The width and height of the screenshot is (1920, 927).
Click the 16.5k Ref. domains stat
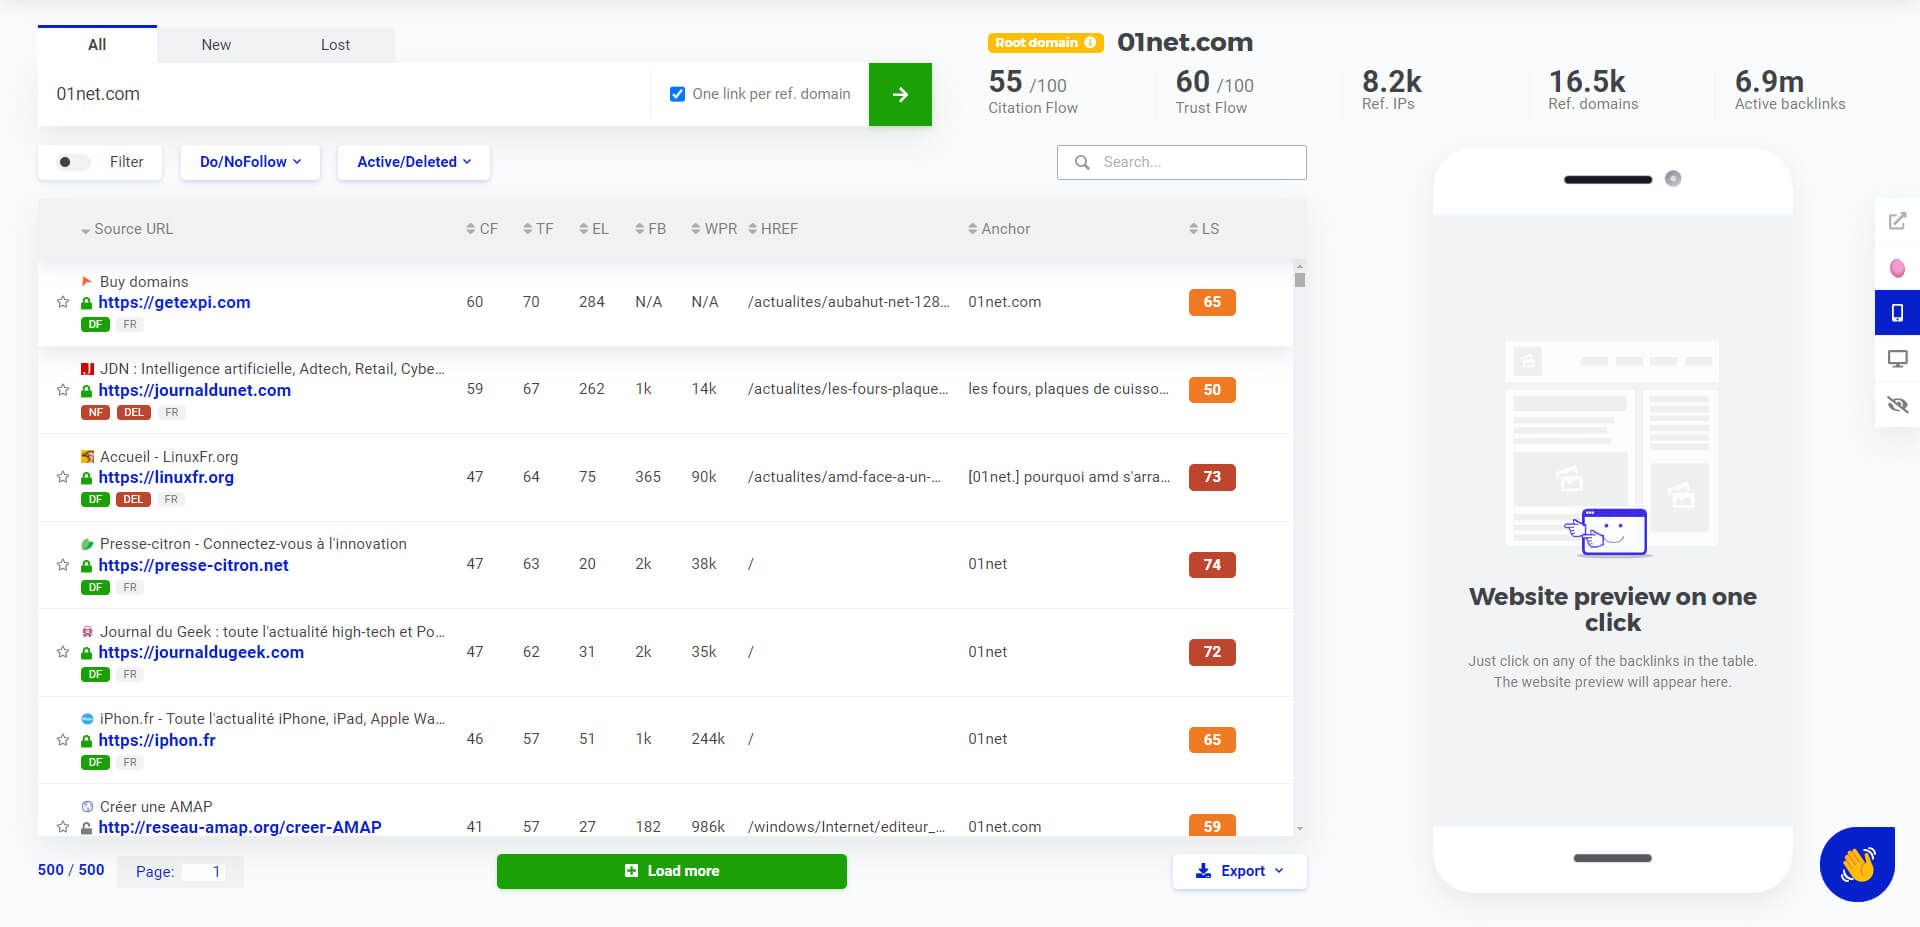tap(1593, 90)
